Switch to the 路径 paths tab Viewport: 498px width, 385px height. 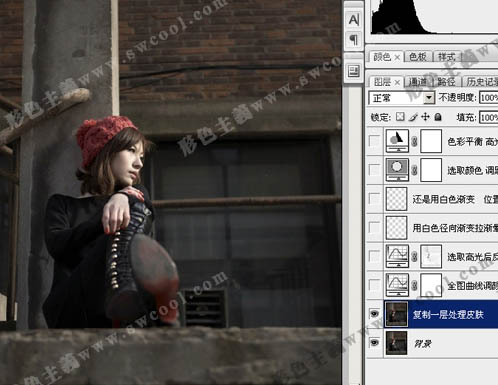click(x=446, y=82)
